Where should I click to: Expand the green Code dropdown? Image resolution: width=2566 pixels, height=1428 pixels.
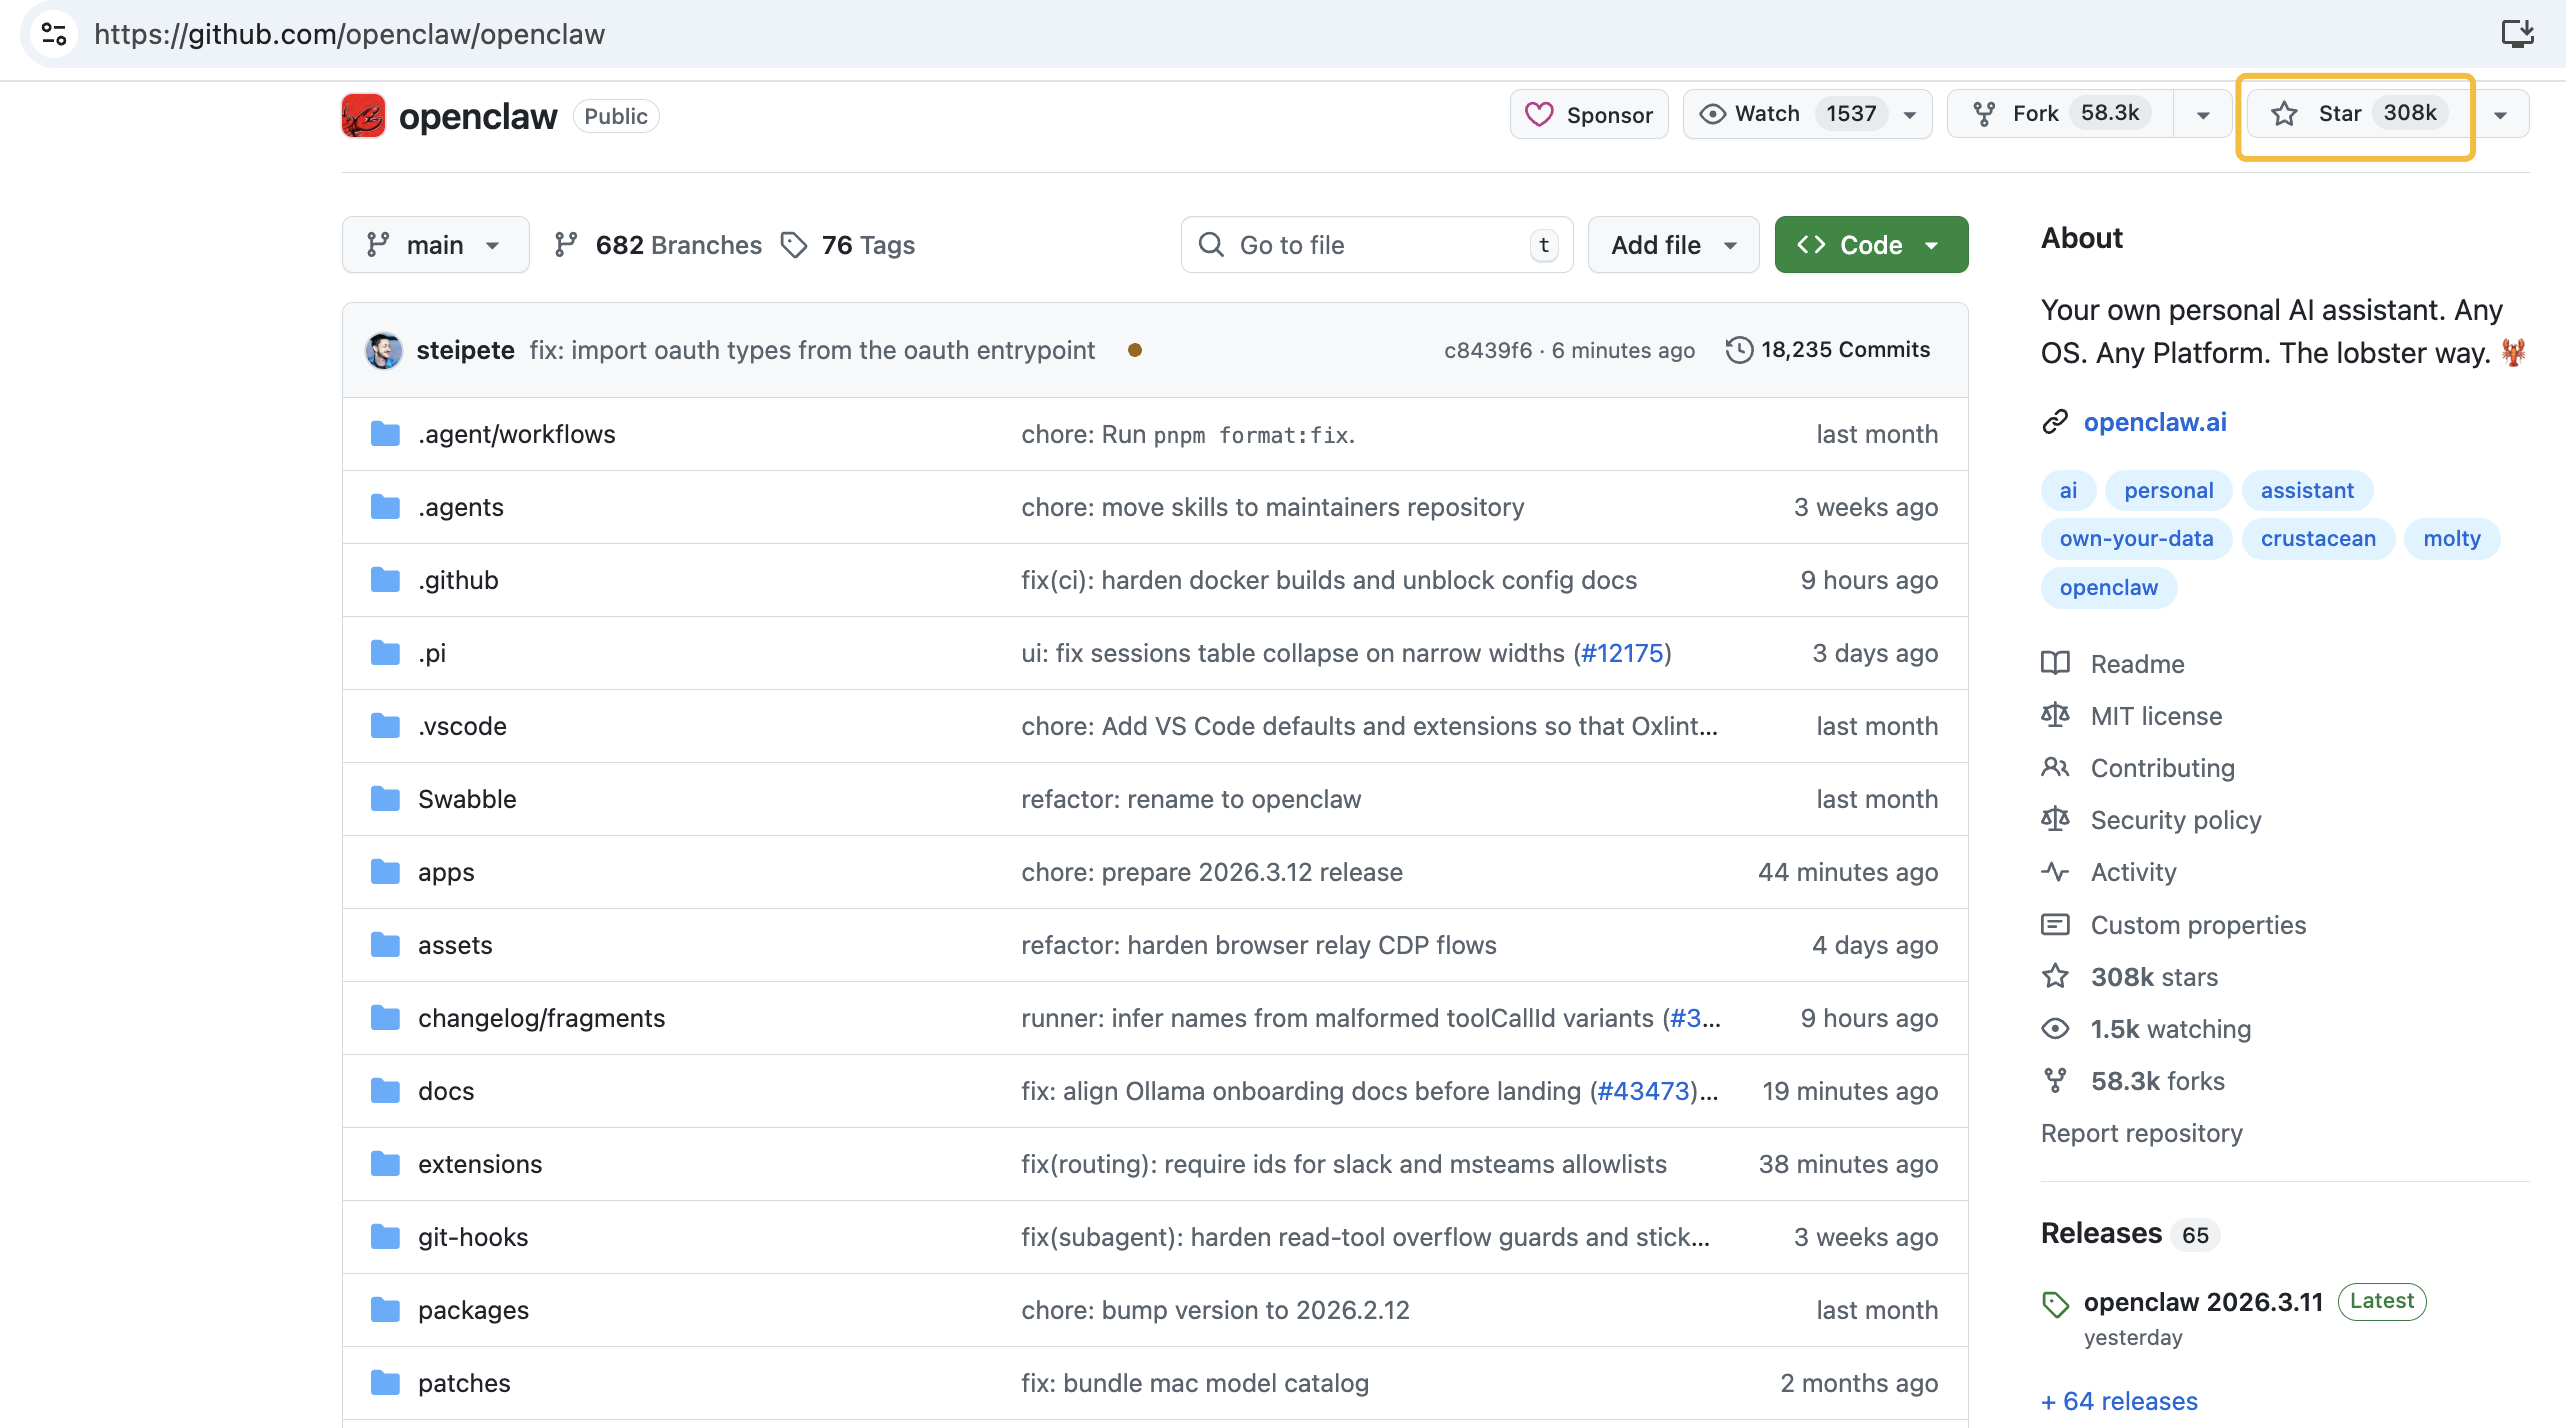[x=1870, y=245]
